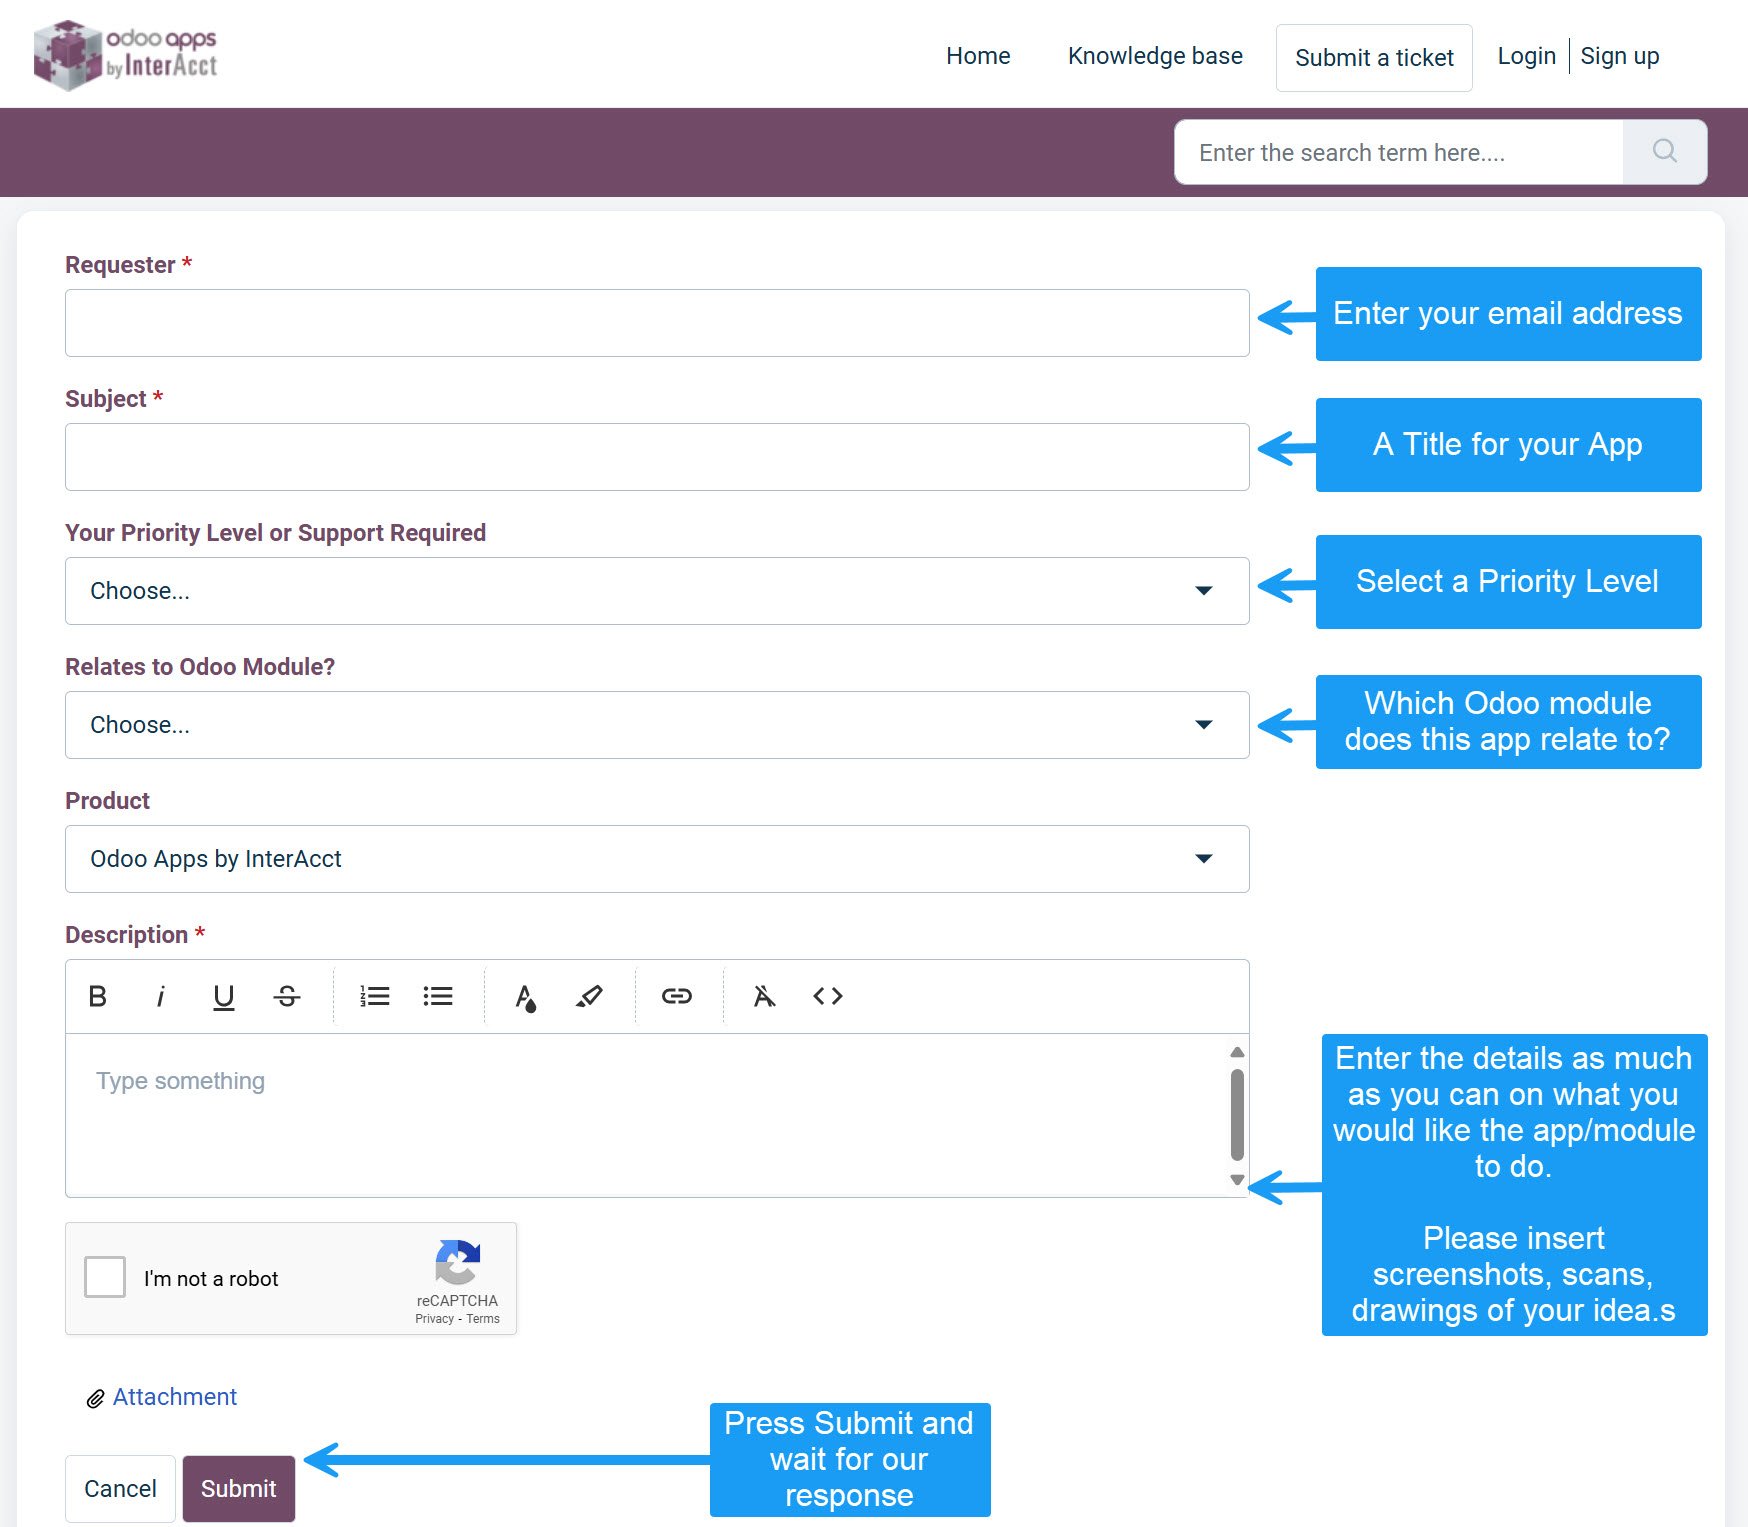
Task: Open reCAPTCHA Privacy link
Action: 434,1319
